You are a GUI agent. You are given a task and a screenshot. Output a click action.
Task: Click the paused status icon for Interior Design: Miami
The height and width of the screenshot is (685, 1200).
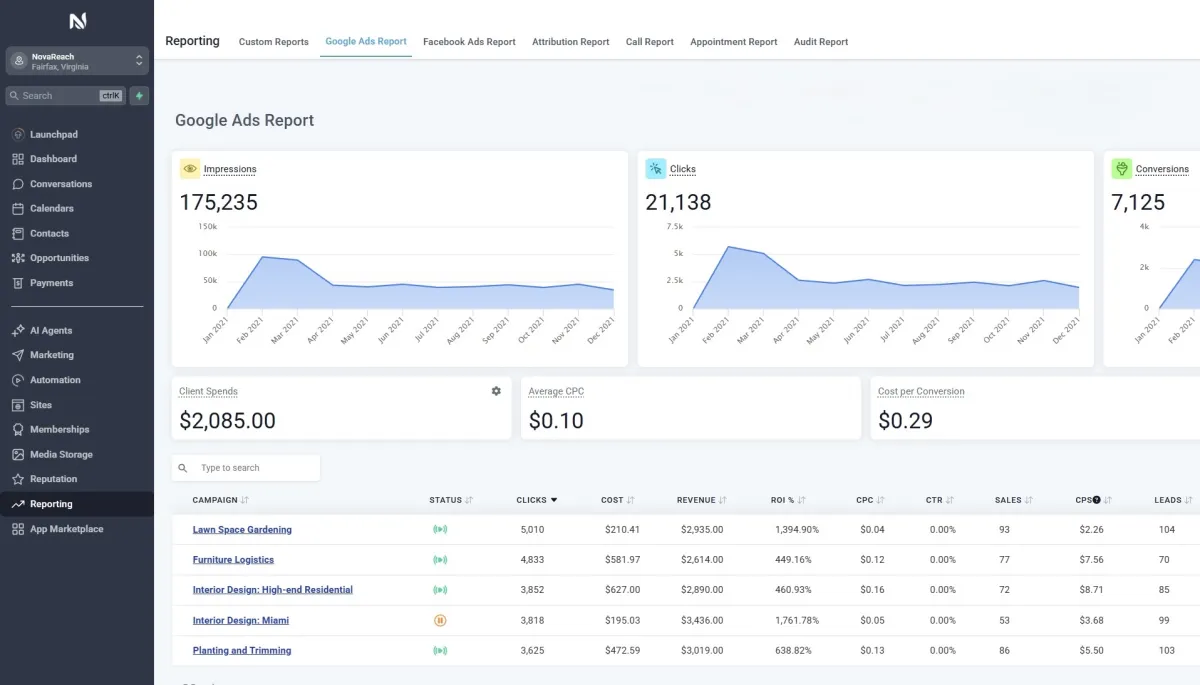pyautogui.click(x=439, y=620)
